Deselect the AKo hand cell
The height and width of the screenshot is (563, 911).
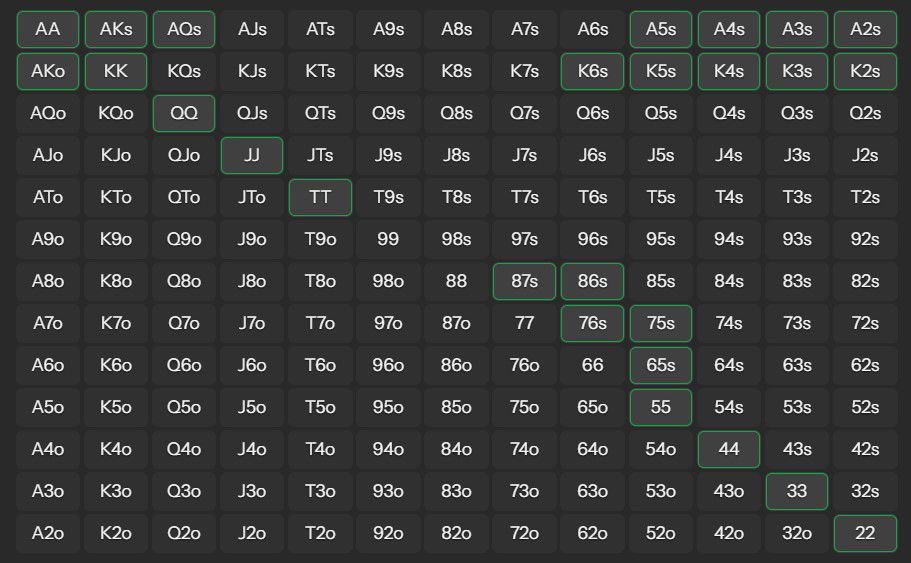point(48,72)
